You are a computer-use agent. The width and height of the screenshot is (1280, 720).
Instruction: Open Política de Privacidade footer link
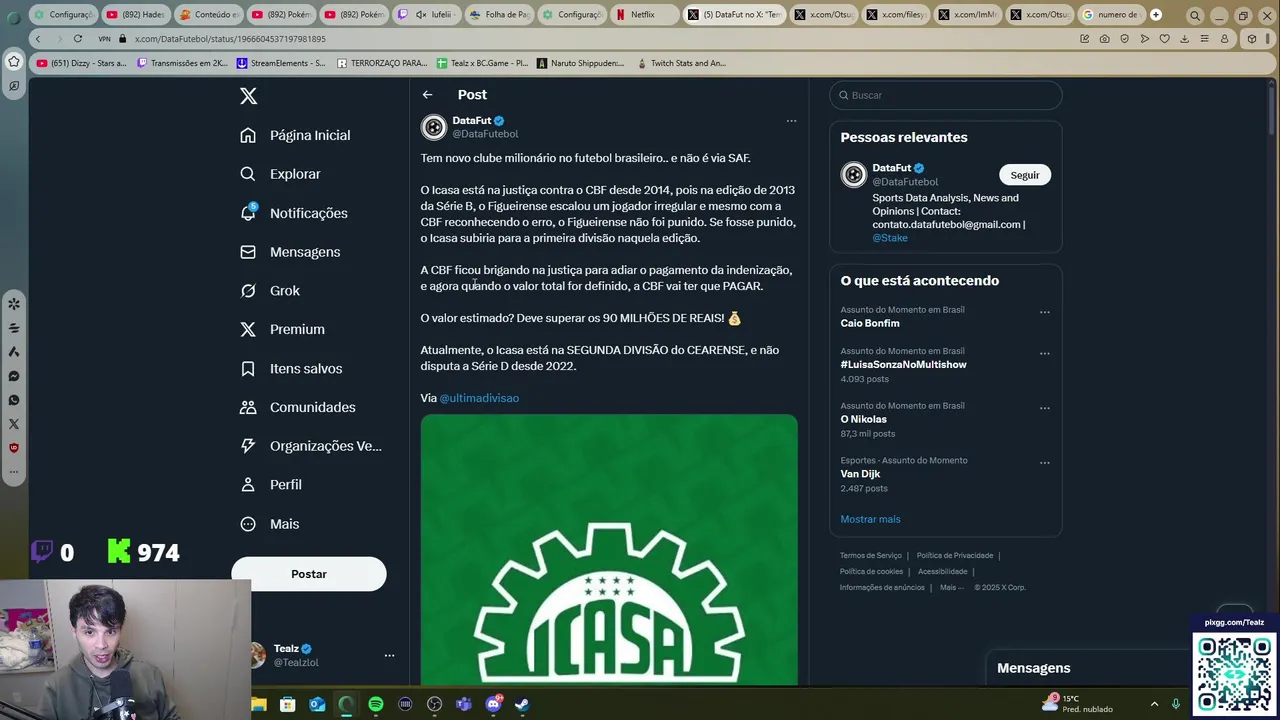[955, 556]
